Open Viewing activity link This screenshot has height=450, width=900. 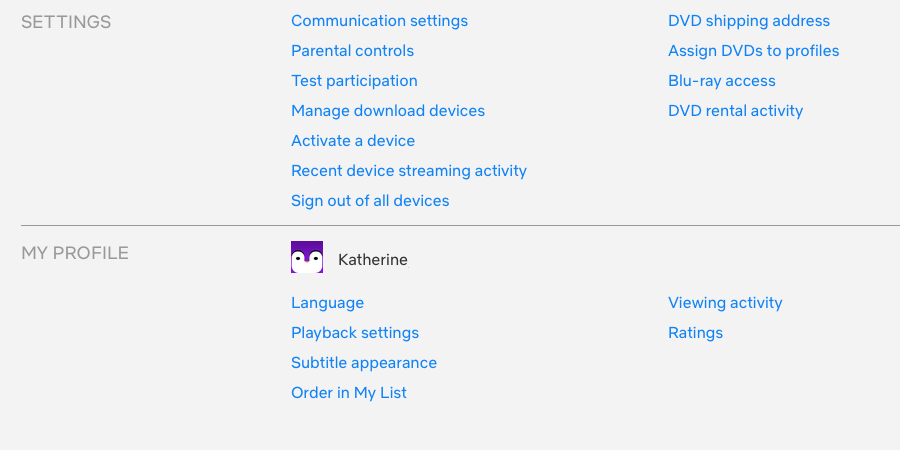(725, 303)
